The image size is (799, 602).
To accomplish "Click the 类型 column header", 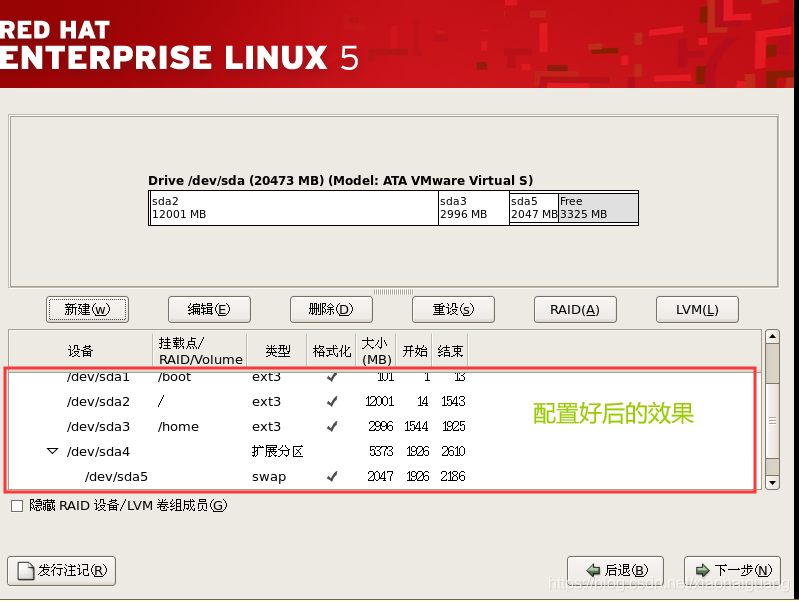I will [277, 351].
